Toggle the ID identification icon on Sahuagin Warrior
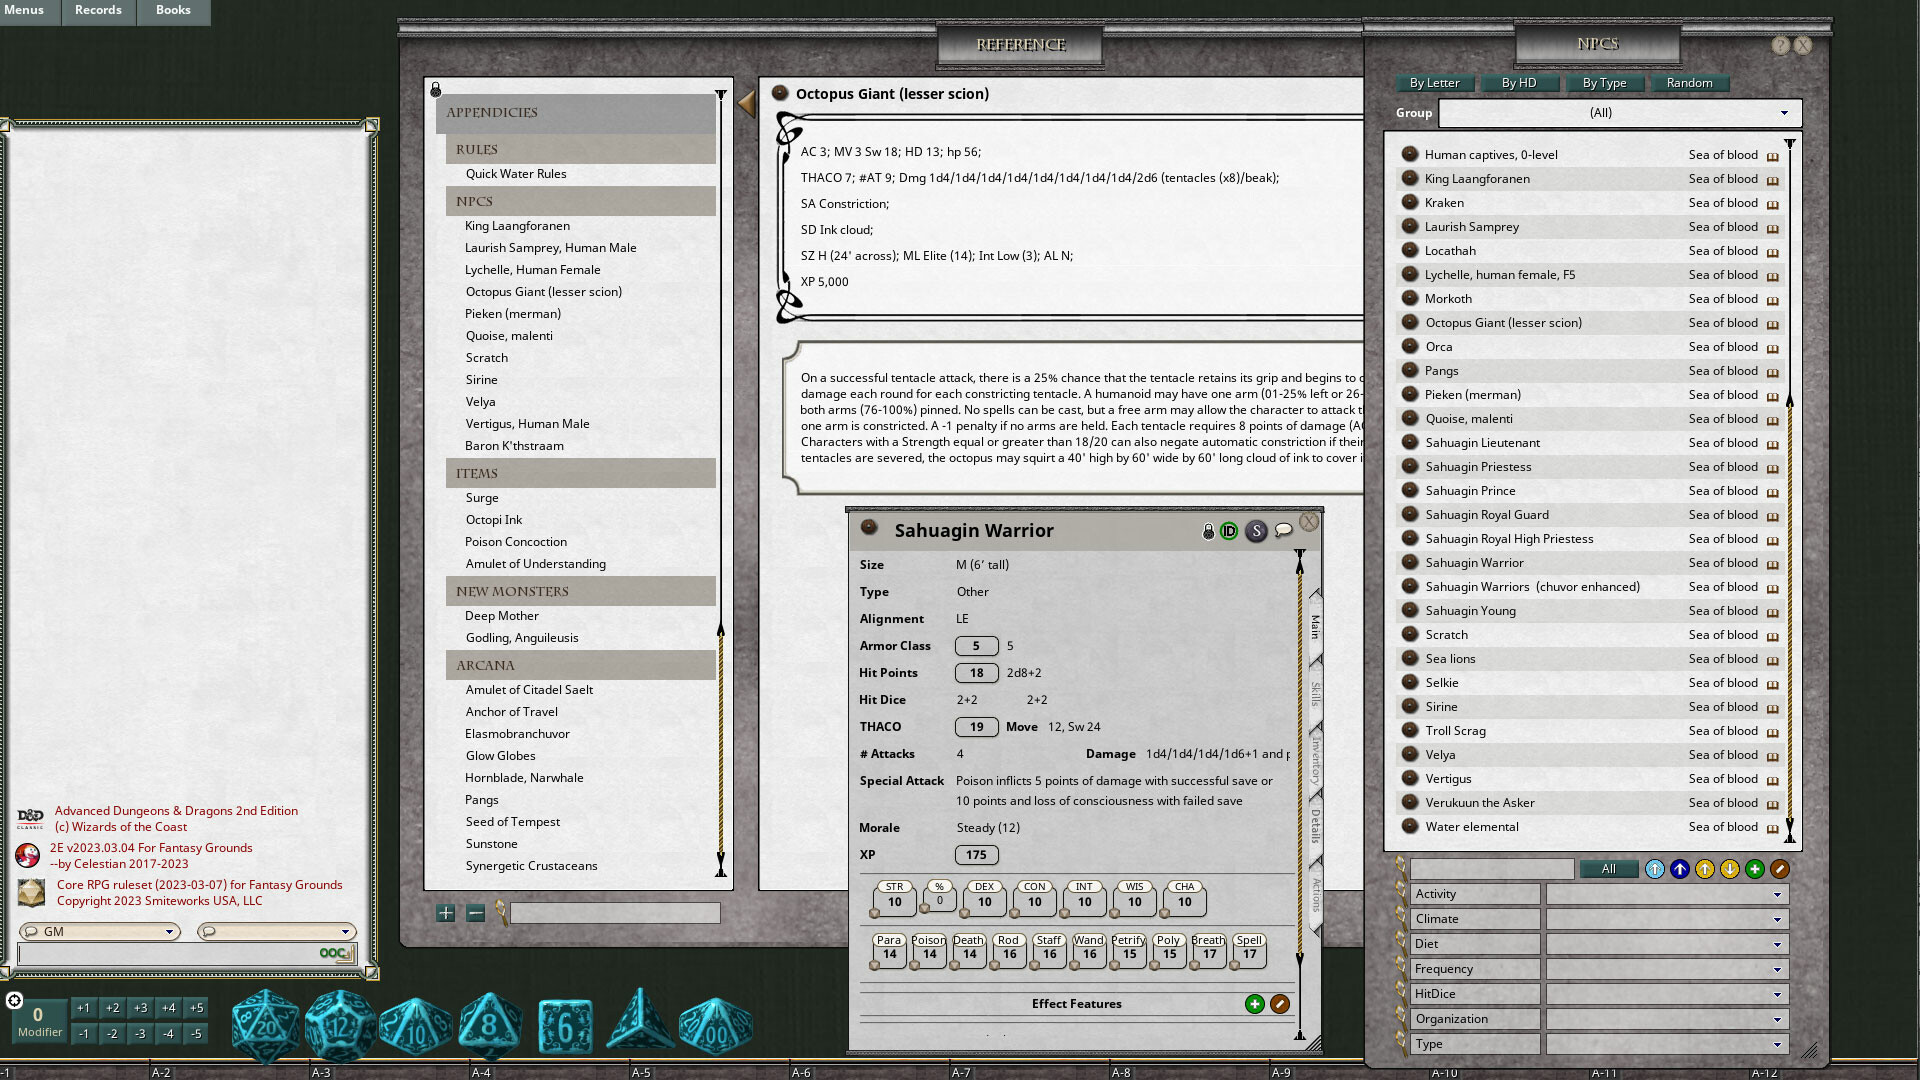This screenshot has width=1920, height=1080. click(1230, 530)
